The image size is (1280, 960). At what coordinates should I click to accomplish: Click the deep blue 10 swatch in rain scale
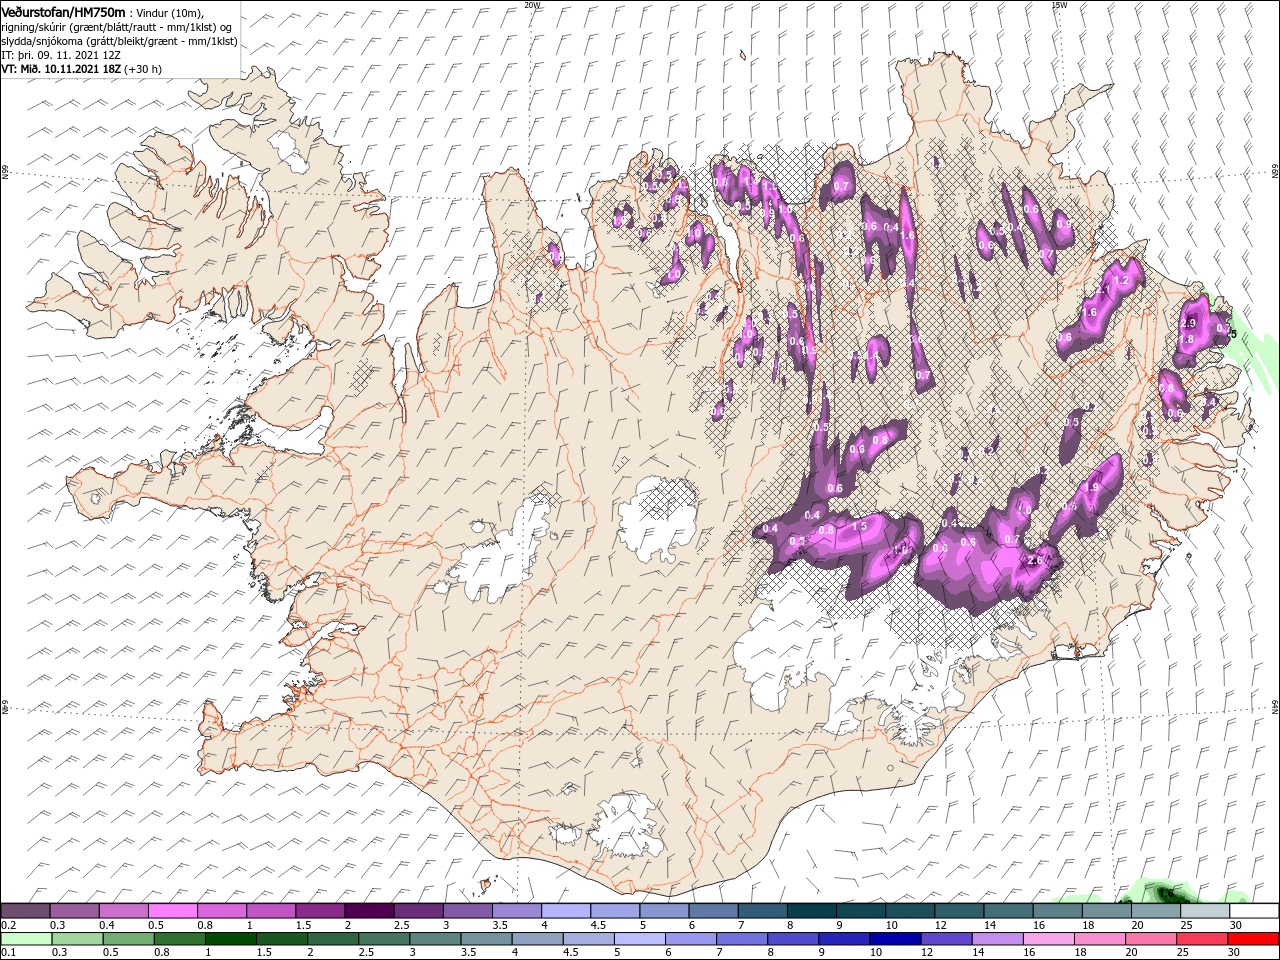[895, 939]
